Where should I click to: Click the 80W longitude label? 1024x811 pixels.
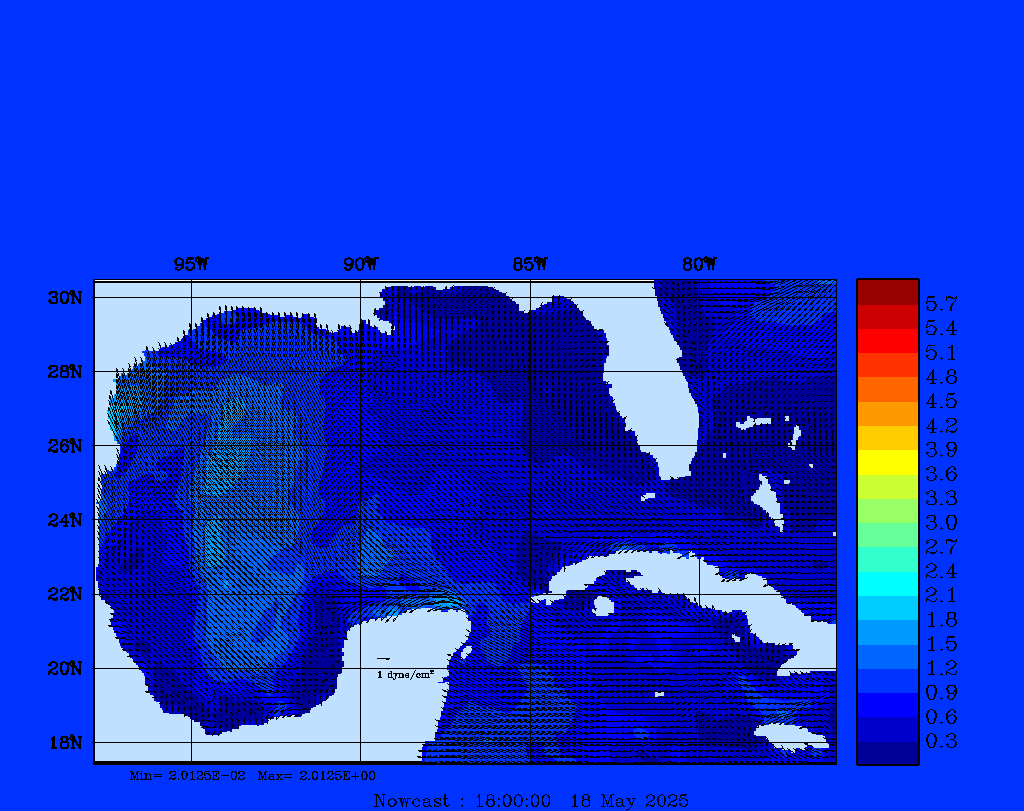(x=699, y=264)
